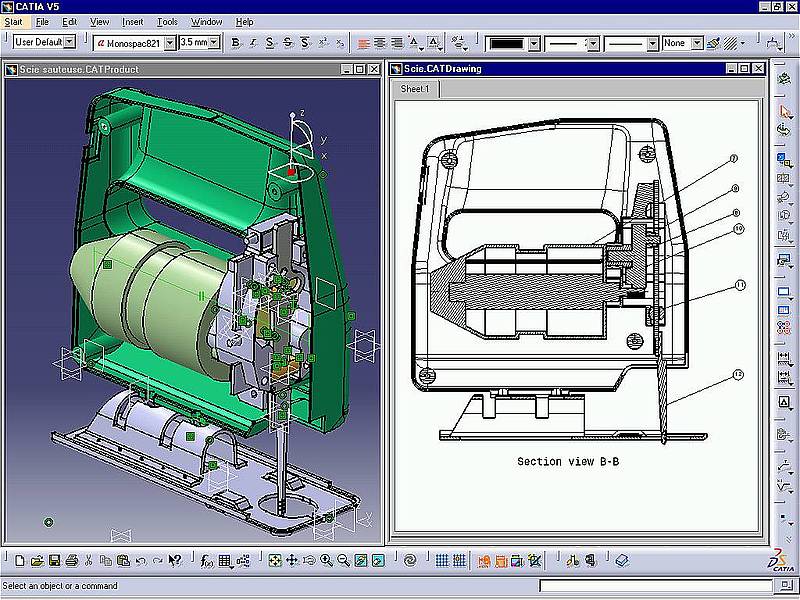Select the Rotate view tool
Screen dimensions: 800x600
click(309, 561)
